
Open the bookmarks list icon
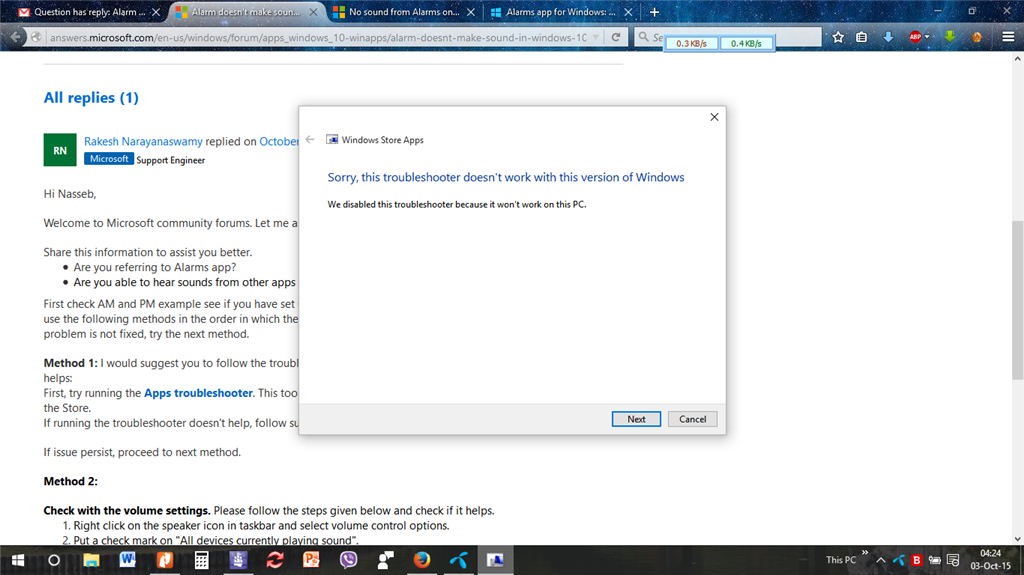point(861,37)
